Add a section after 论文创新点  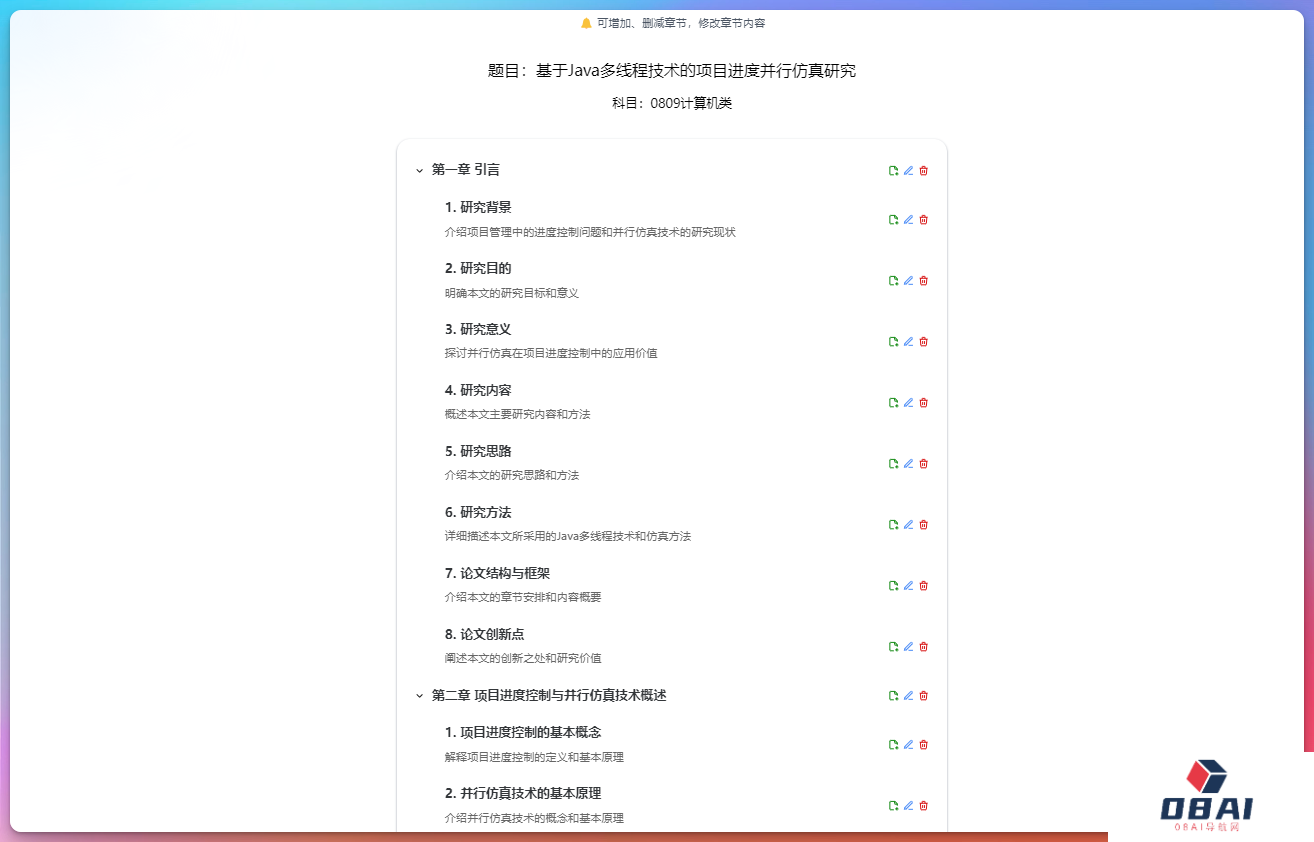[x=894, y=647]
